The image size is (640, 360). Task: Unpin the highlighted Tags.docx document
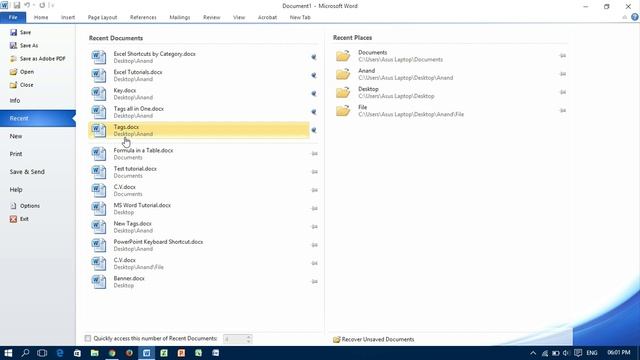pos(314,130)
